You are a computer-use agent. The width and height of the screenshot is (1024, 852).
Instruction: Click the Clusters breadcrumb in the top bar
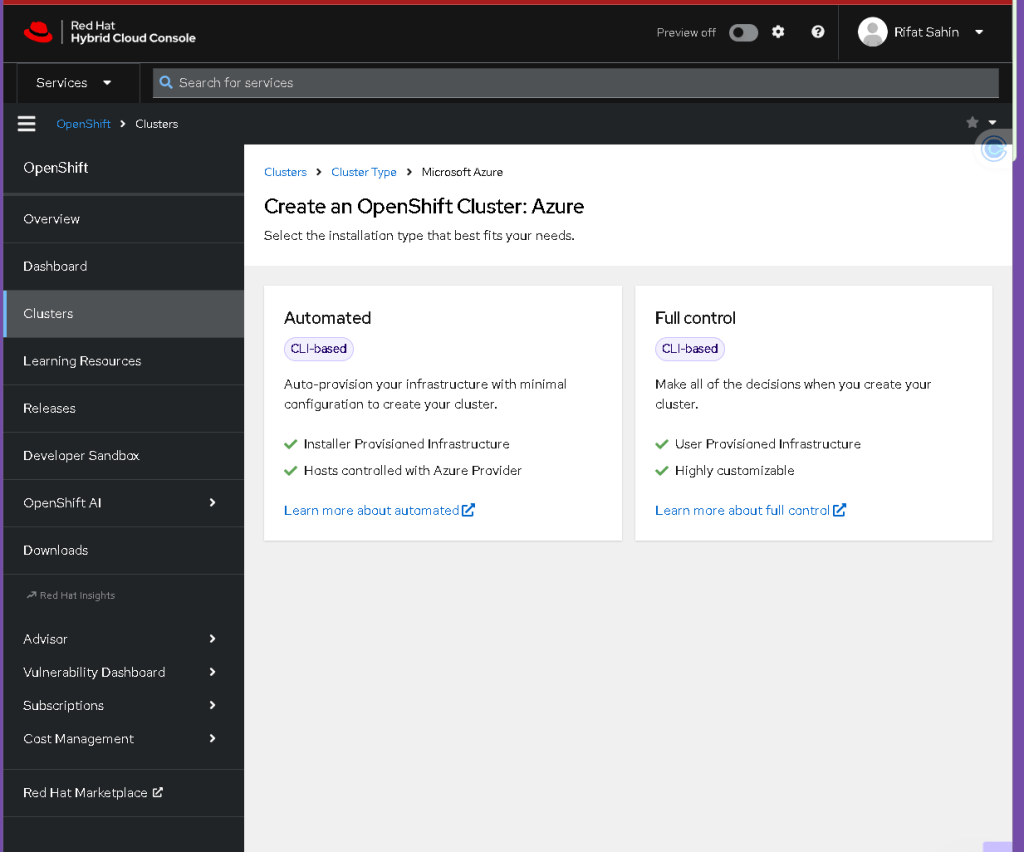coord(156,124)
